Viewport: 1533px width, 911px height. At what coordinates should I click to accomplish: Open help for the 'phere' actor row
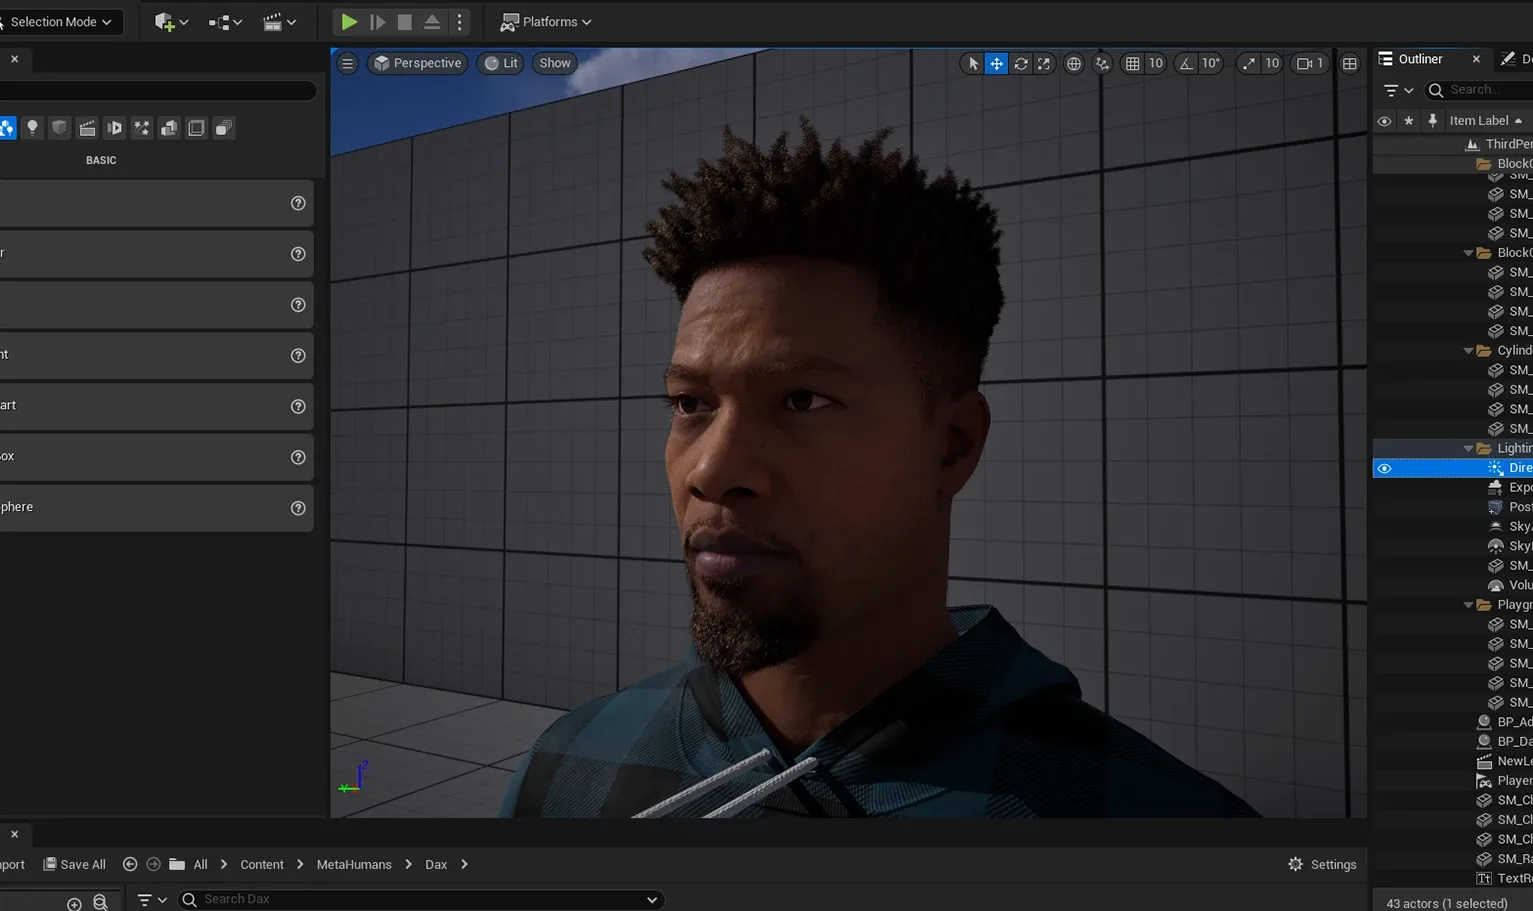(x=298, y=508)
